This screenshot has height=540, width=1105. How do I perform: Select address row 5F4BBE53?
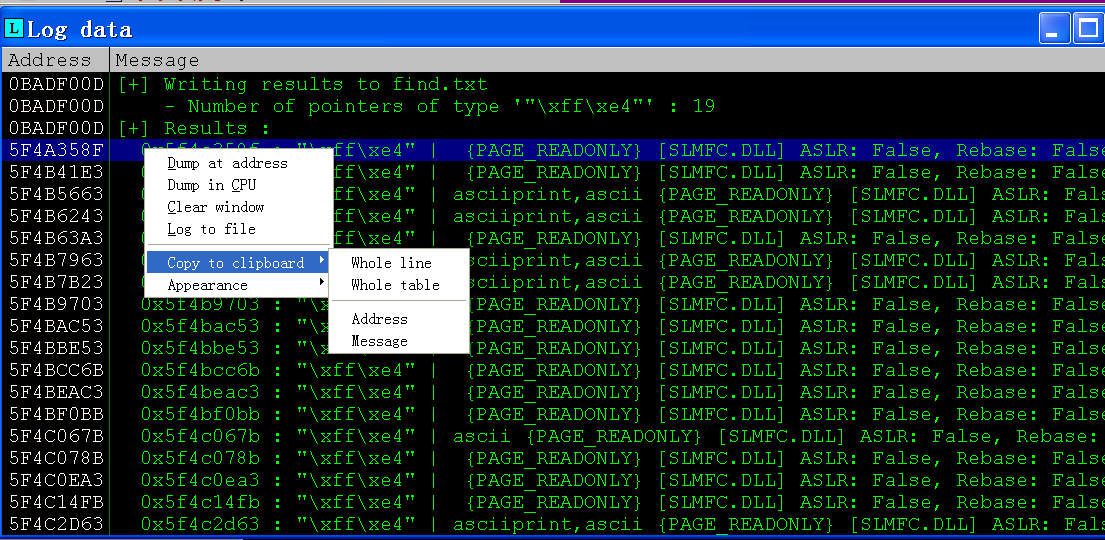(56, 348)
